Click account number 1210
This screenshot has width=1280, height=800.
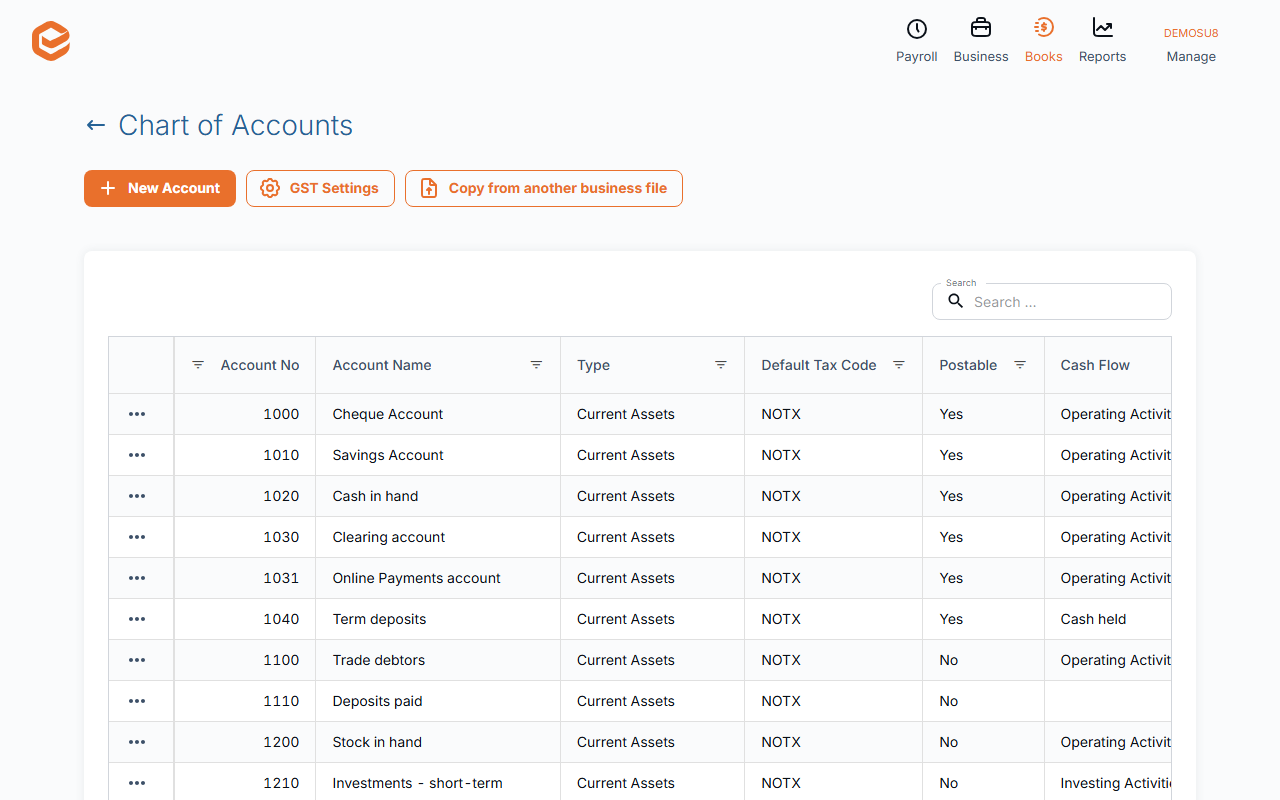click(281, 783)
